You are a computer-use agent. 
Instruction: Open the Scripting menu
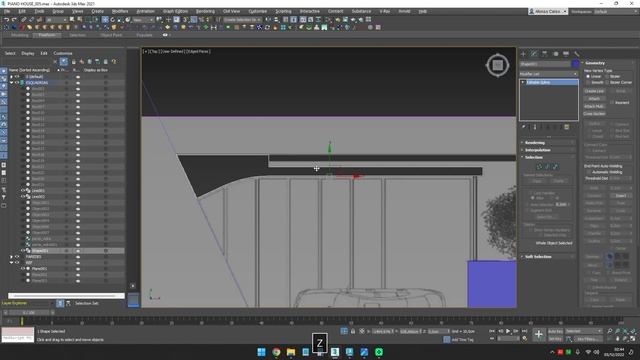[x=283, y=11]
